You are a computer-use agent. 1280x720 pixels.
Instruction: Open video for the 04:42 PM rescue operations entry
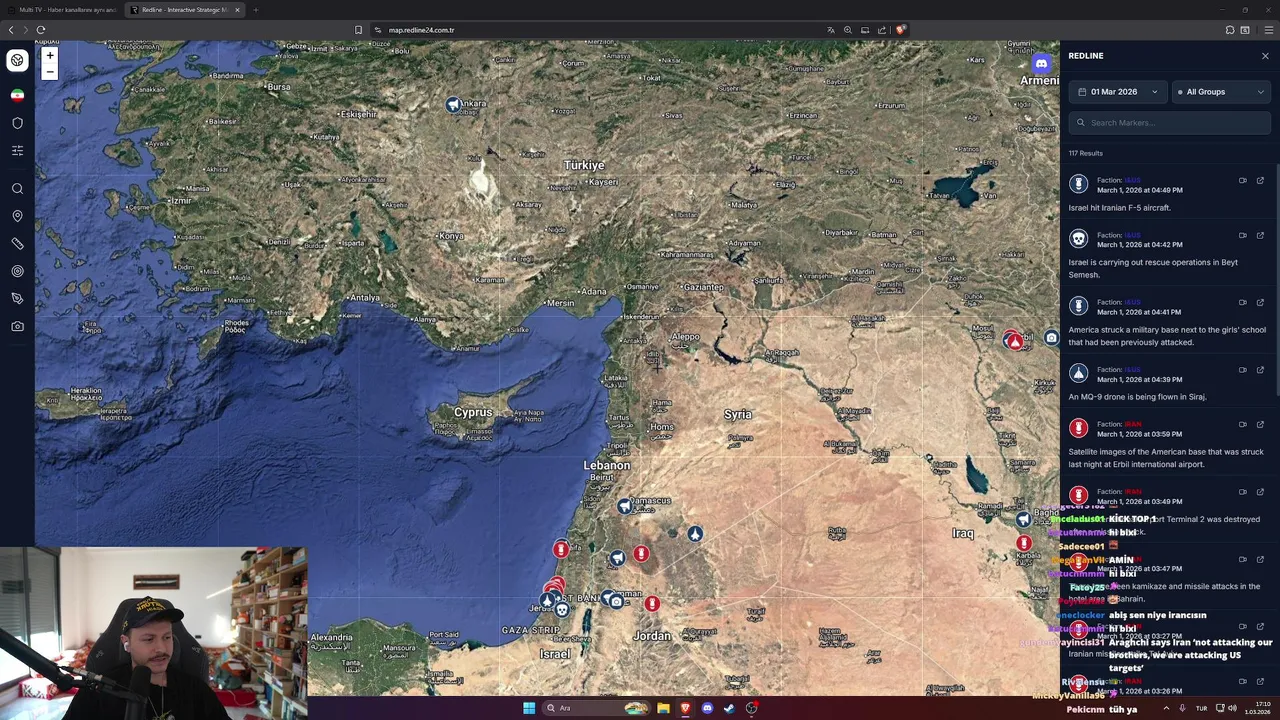[x=1243, y=236]
